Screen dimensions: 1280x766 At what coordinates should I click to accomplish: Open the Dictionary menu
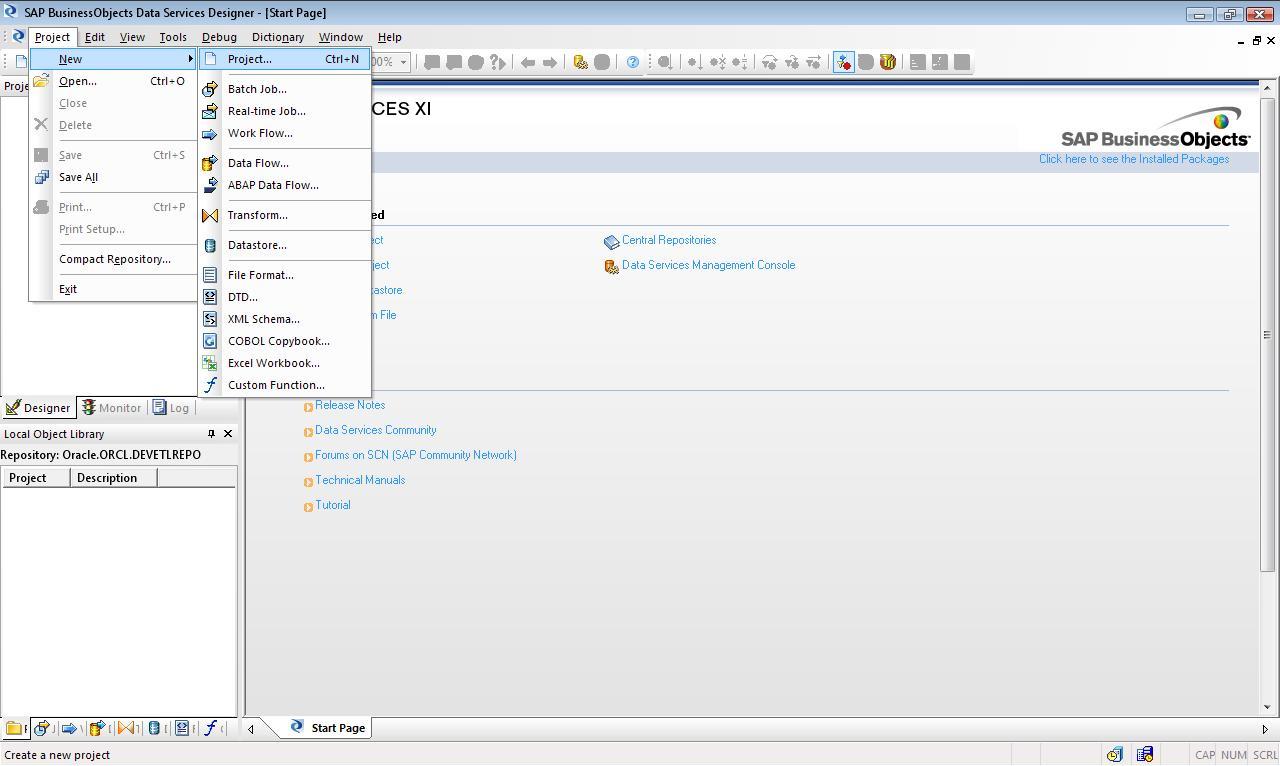278,37
